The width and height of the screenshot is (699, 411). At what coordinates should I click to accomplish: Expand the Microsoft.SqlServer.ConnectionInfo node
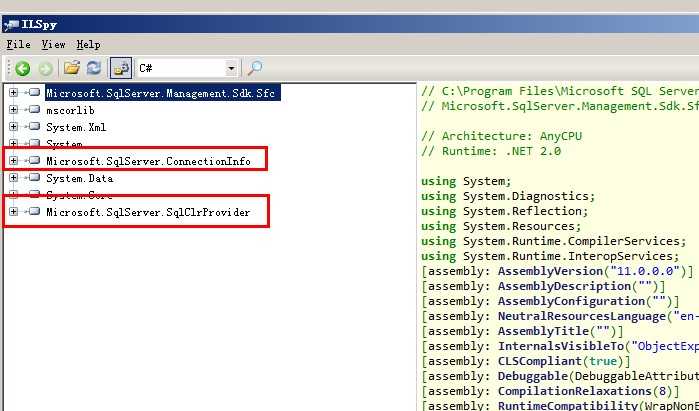(x=13, y=160)
